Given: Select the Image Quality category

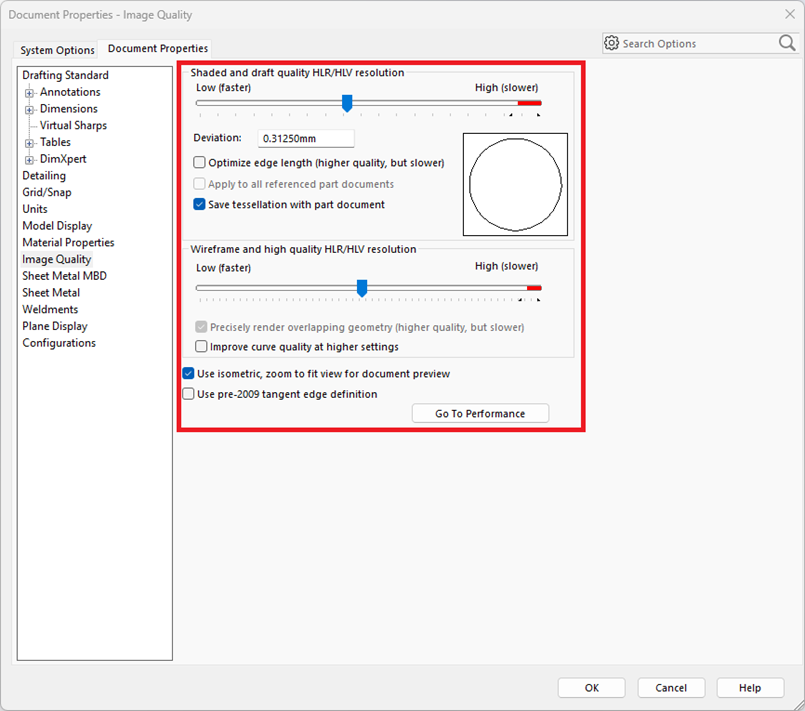Looking at the screenshot, I should click(56, 259).
